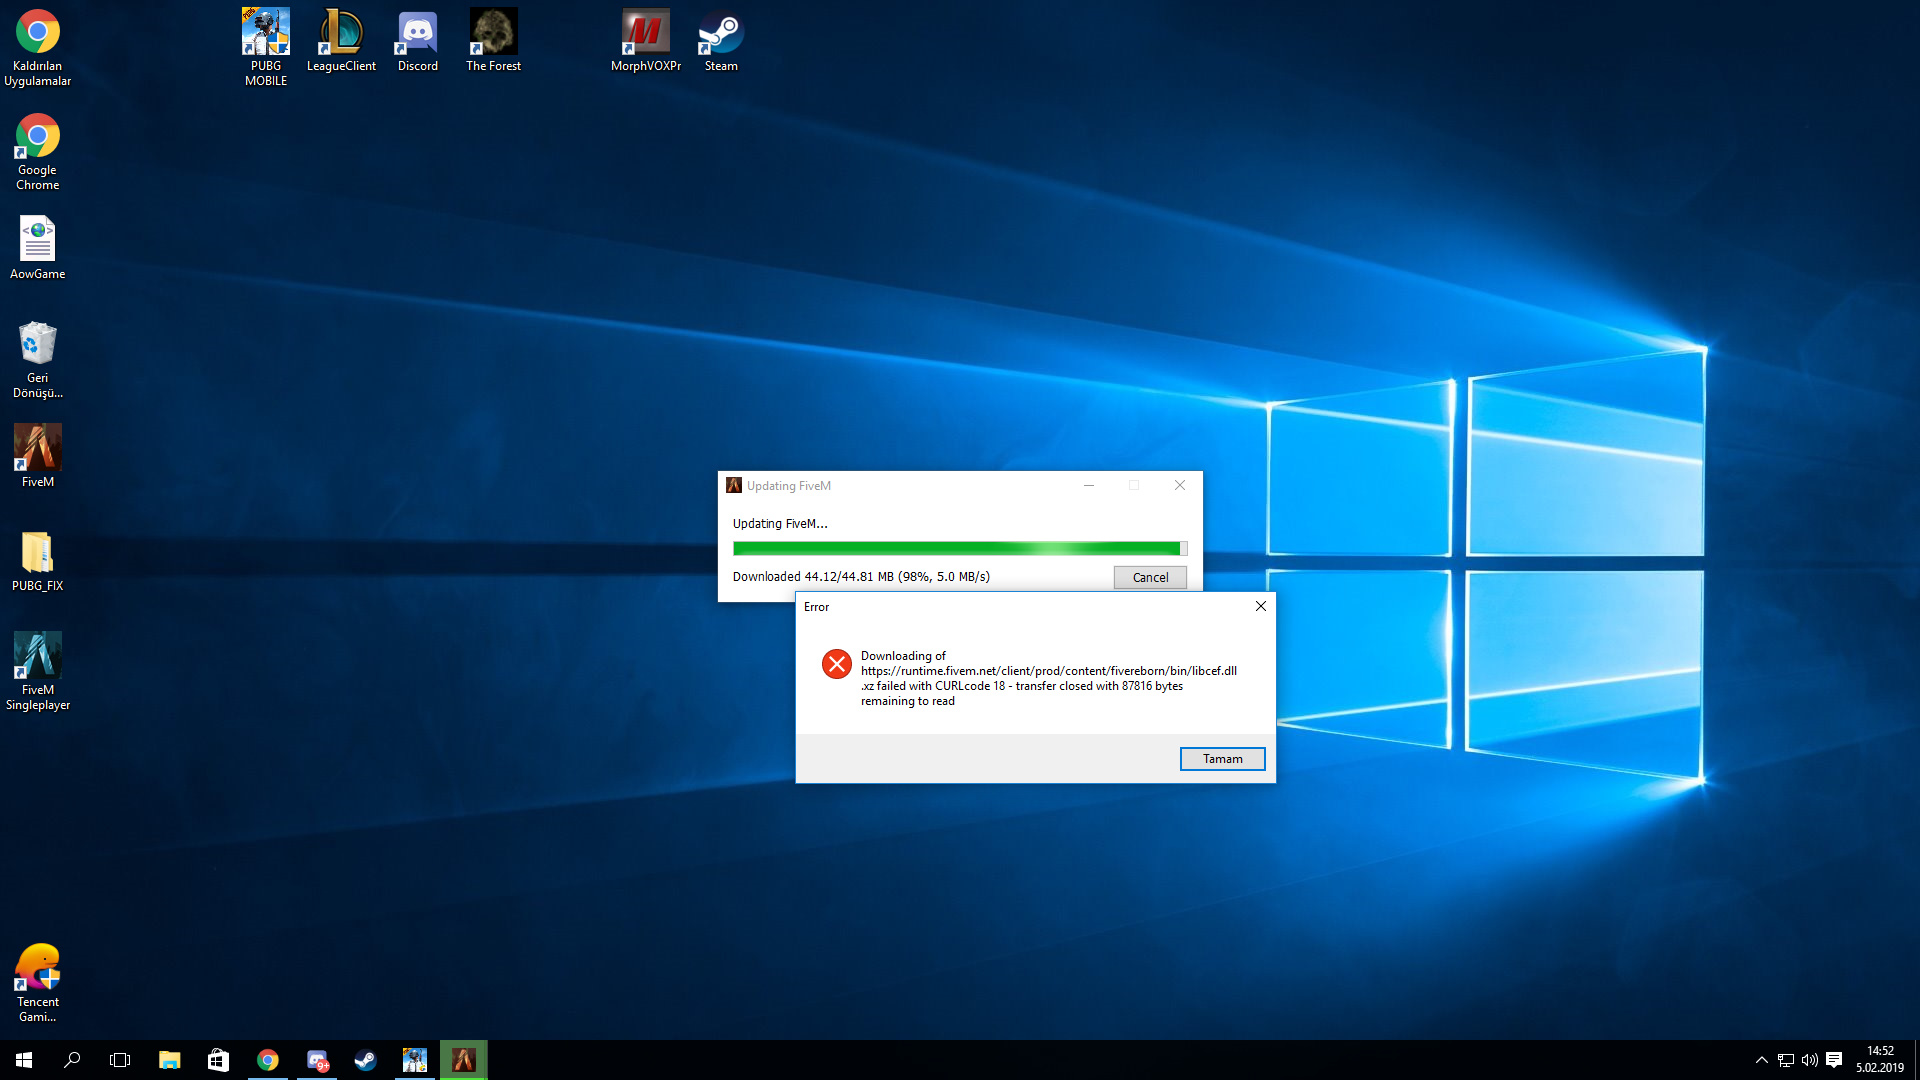Select the Steam desktop shortcut
Image resolution: width=1920 pixels, height=1080 pixels.
721,41
